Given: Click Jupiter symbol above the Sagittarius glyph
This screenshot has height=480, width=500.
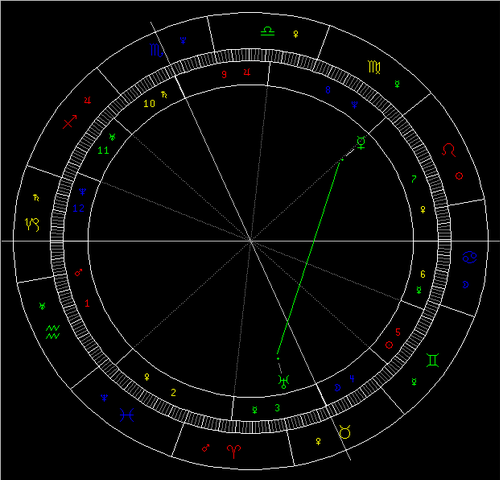Looking at the screenshot, I should point(87,100).
